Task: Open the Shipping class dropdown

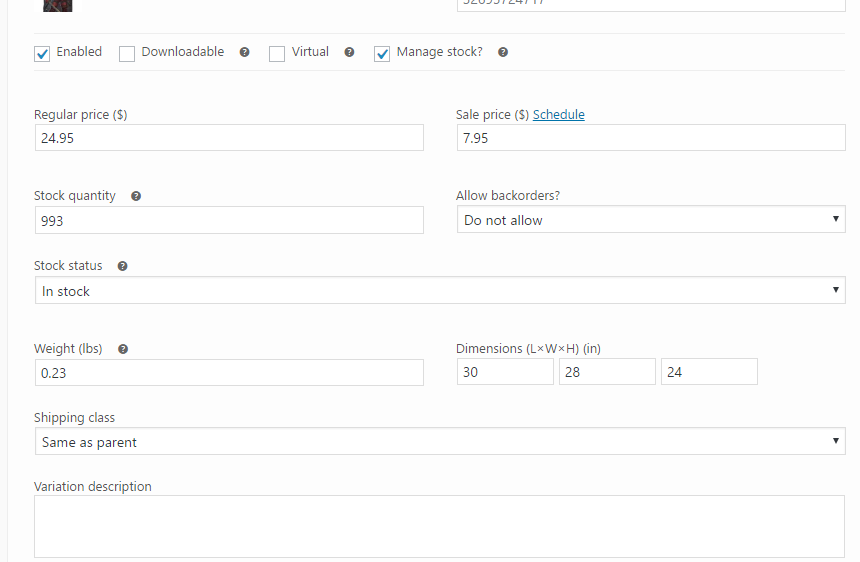Action: [440, 441]
